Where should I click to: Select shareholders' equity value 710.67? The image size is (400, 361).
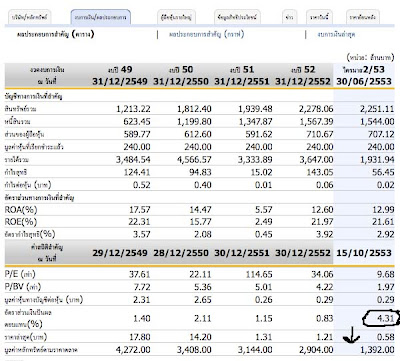pyautogui.click(x=319, y=134)
